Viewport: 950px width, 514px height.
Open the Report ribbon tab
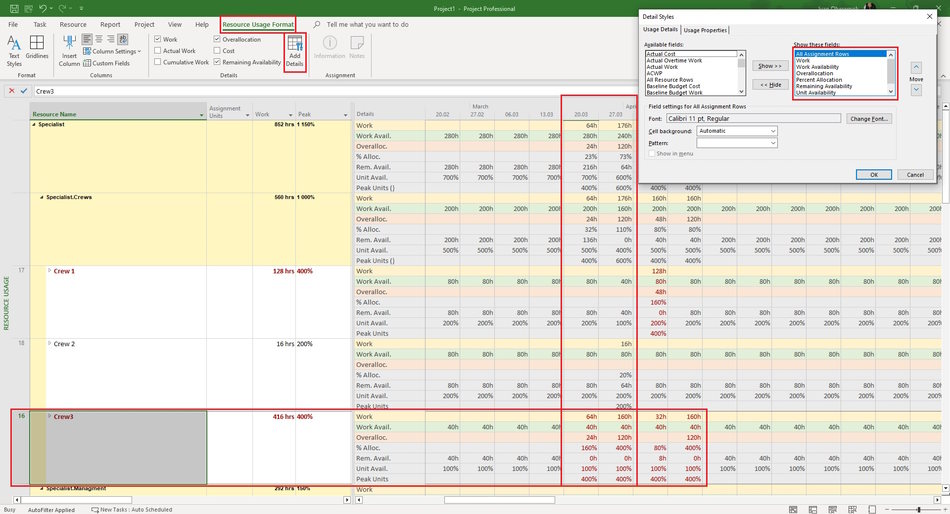pos(110,24)
